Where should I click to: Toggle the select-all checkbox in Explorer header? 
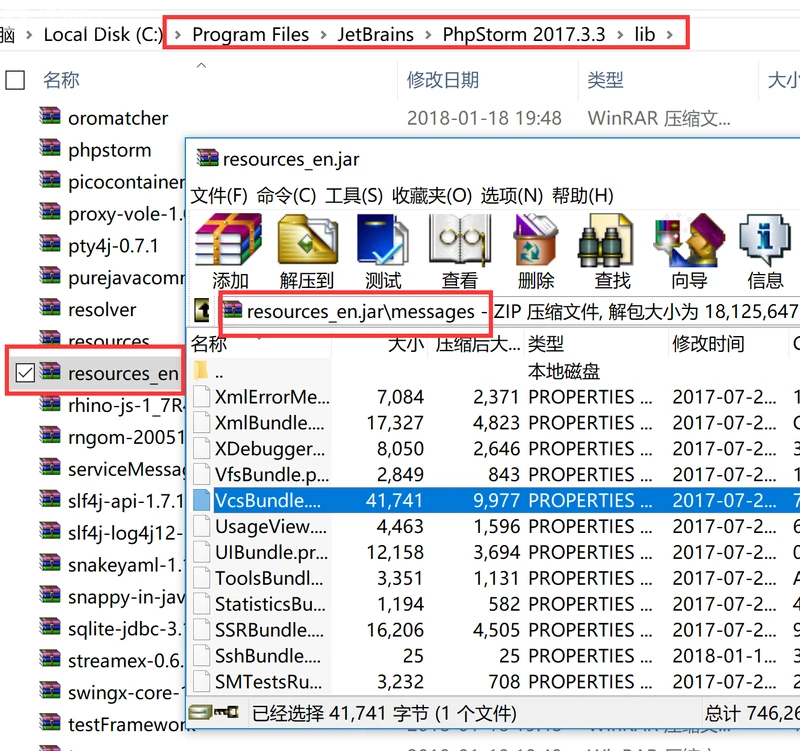(15, 80)
